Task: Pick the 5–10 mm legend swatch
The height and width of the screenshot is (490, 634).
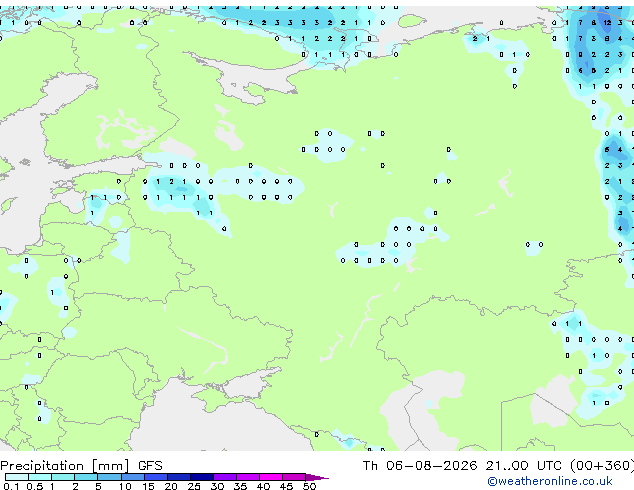Action: coord(109,477)
